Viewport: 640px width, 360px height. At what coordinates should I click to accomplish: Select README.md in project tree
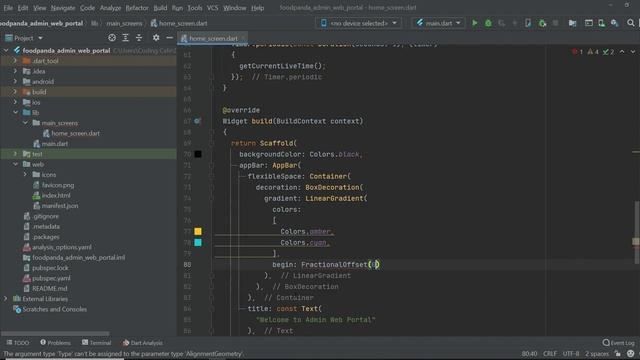(x=45, y=289)
